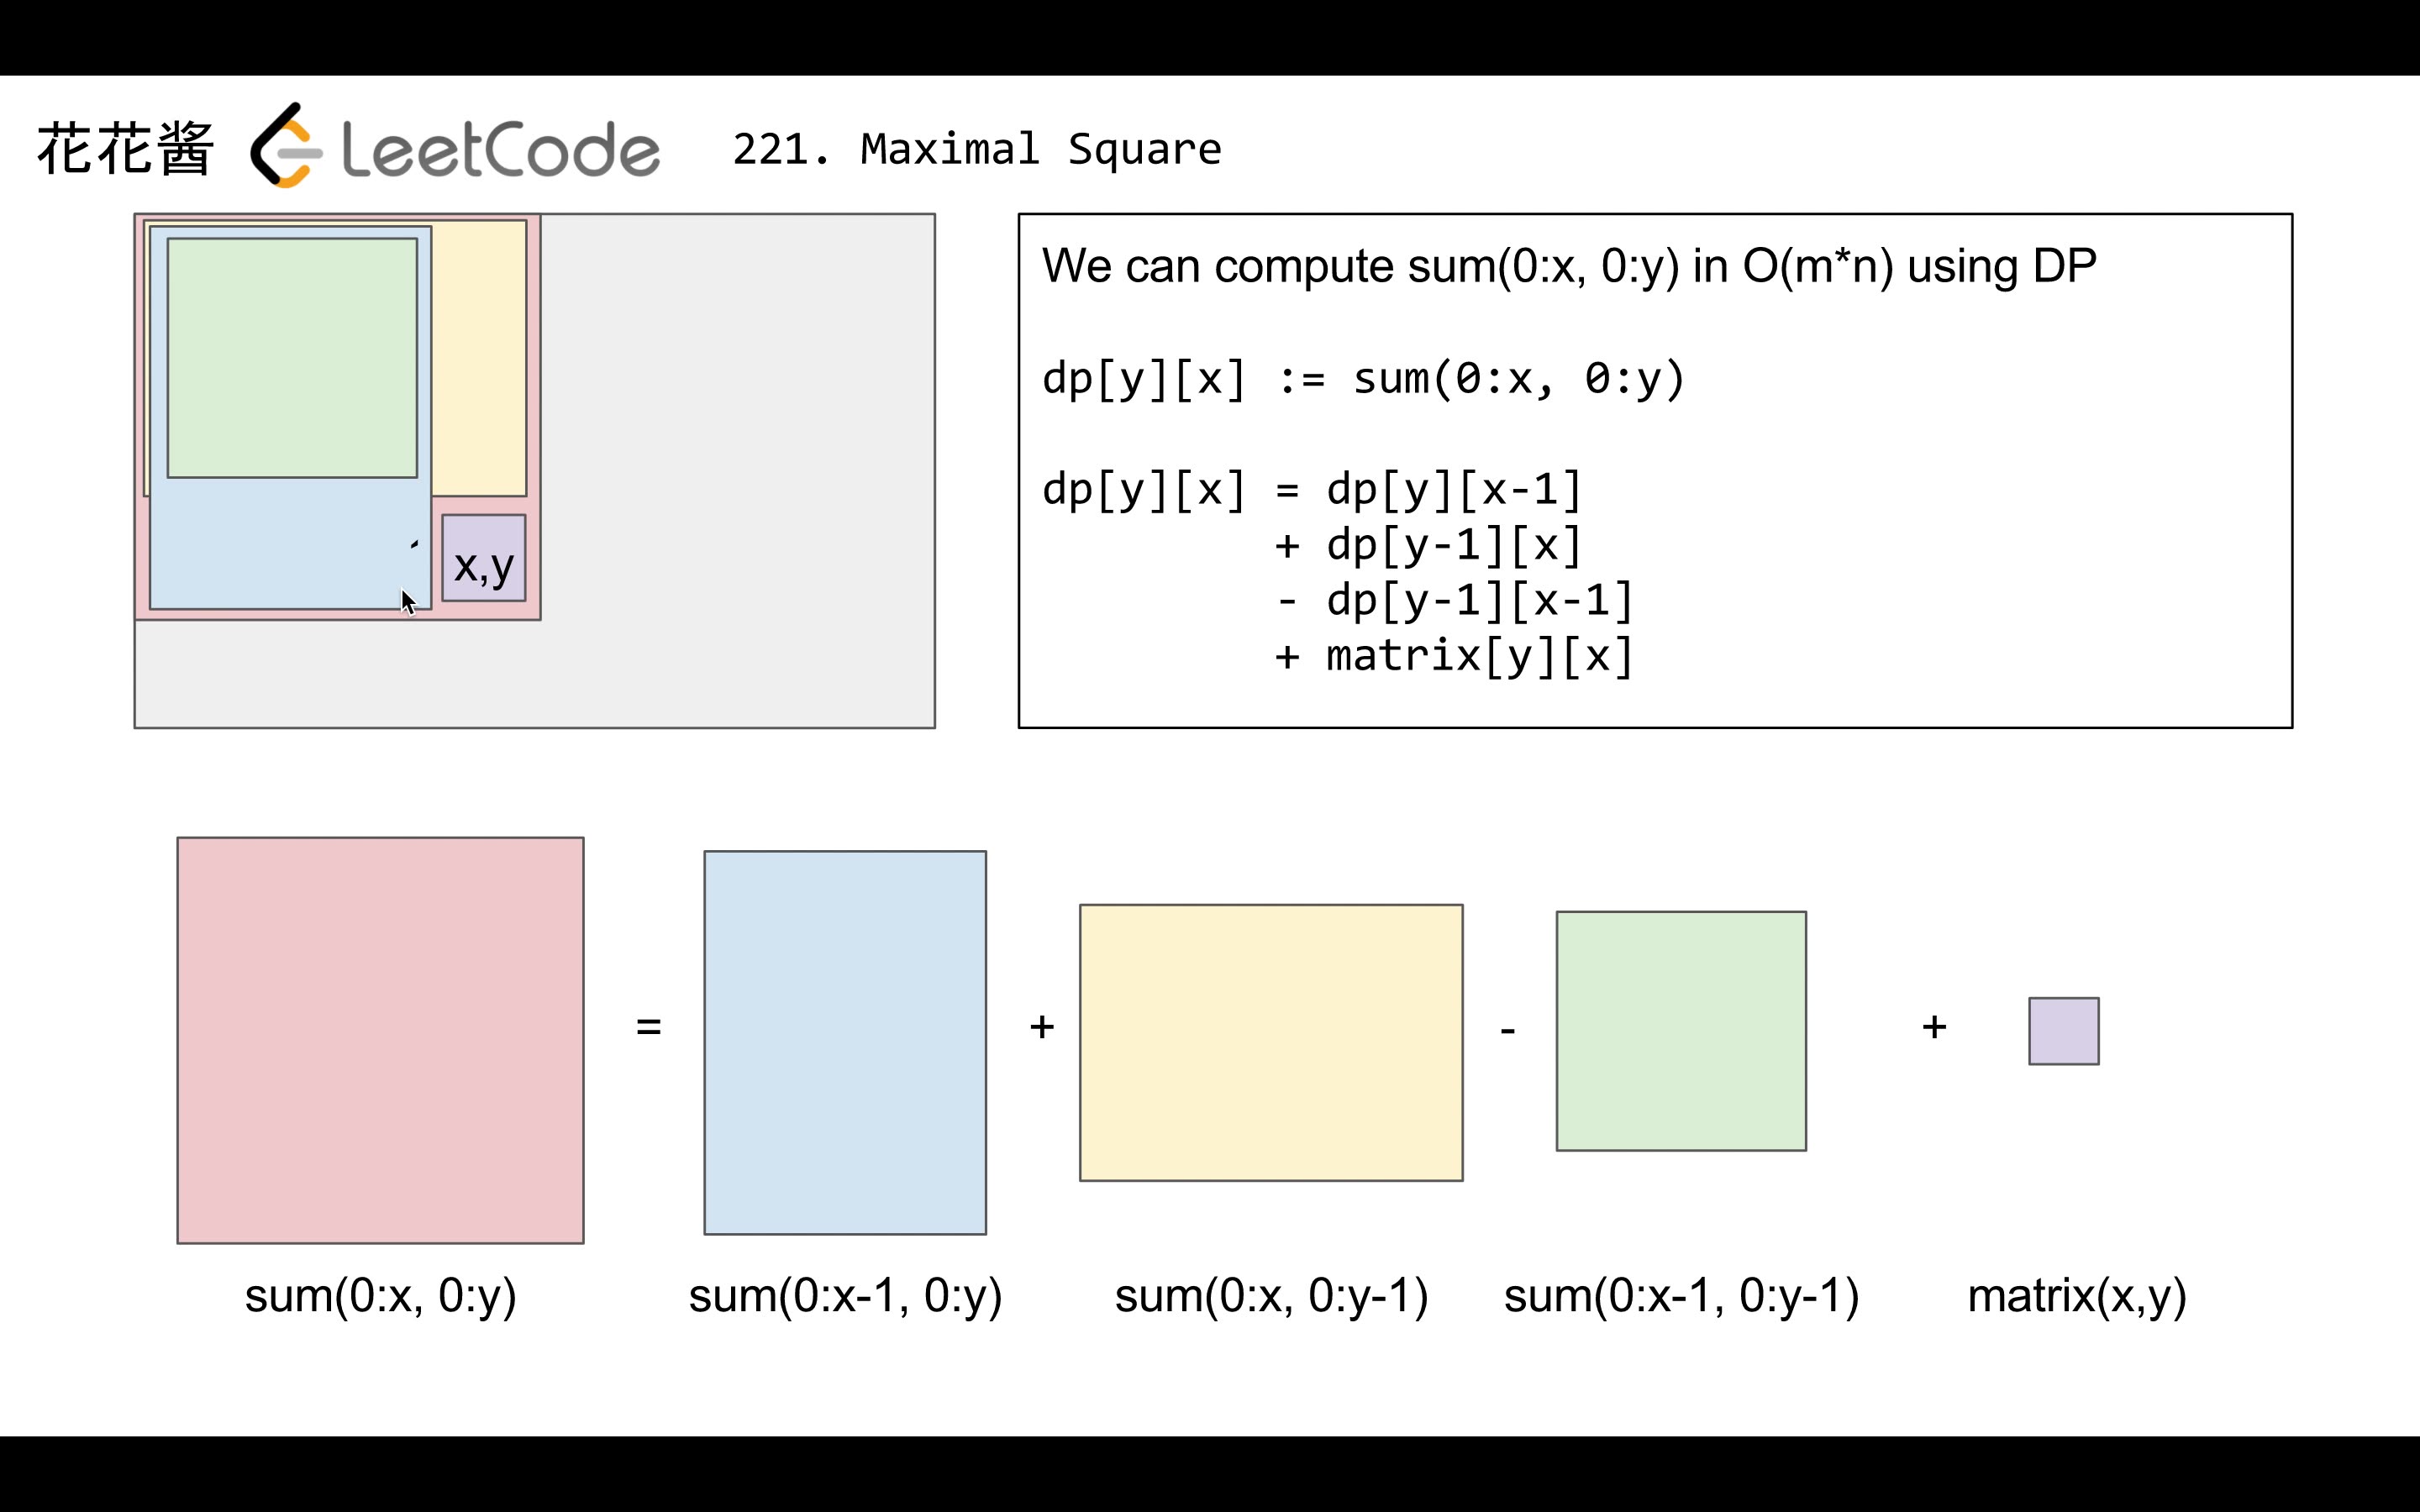Click the plus sign between blue and yellow rectangles
2420x1512 pixels.
[x=1042, y=1027]
